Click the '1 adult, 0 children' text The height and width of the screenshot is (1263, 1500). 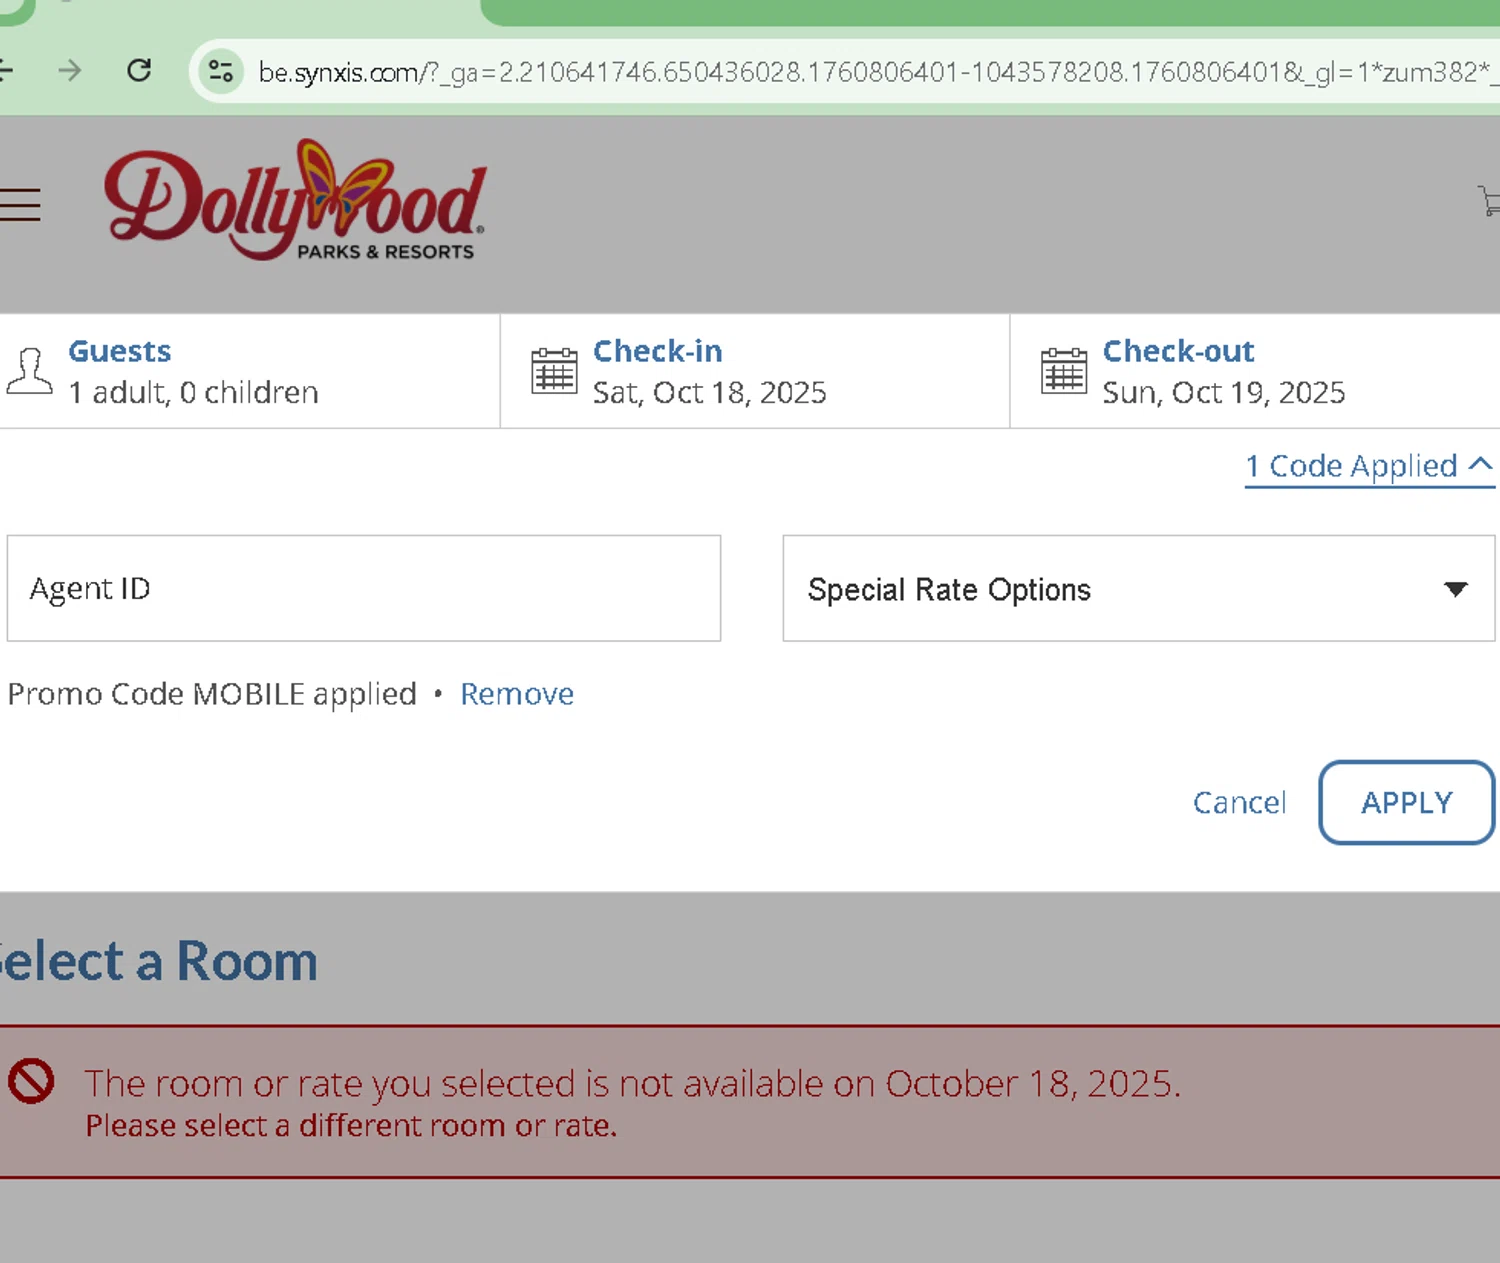pyautogui.click(x=193, y=392)
